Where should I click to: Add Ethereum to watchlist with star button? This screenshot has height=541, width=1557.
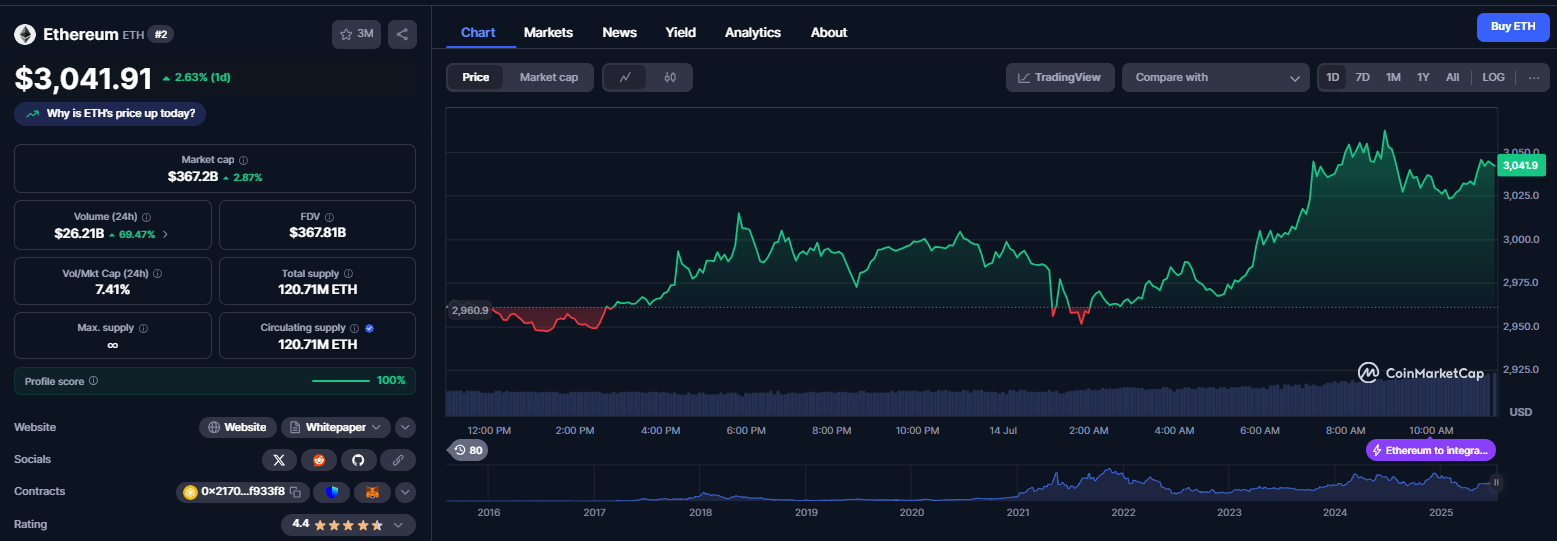356,34
